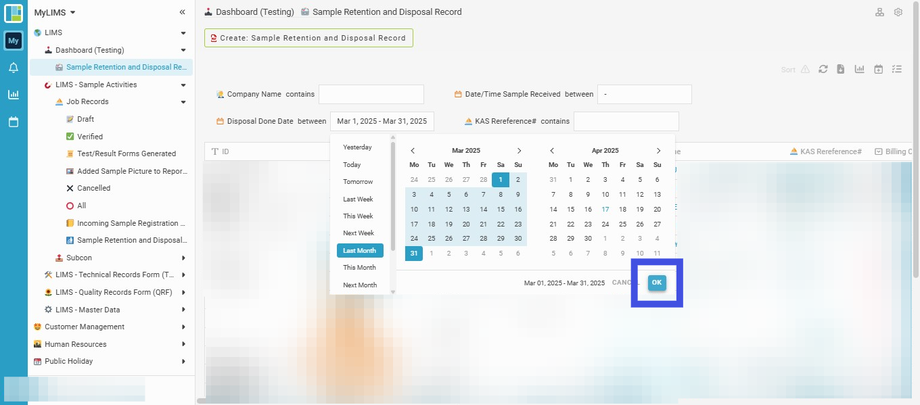Go to next month from Apr 2025
The width and height of the screenshot is (920, 405).
[x=658, y=151]
